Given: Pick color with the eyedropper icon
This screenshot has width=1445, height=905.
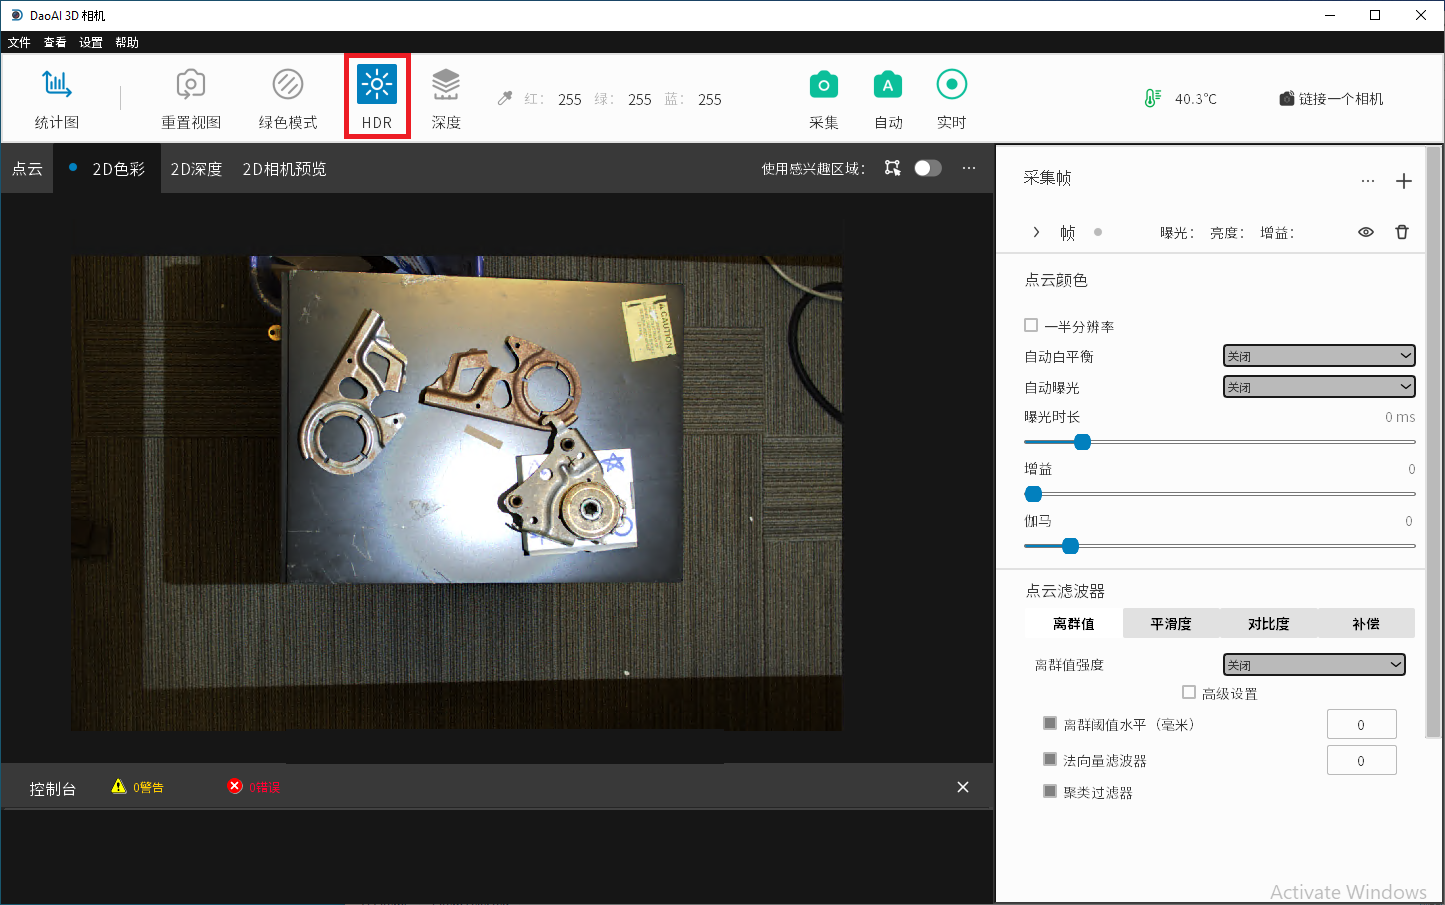Looking at the screenshot, I should coord(505,98).
